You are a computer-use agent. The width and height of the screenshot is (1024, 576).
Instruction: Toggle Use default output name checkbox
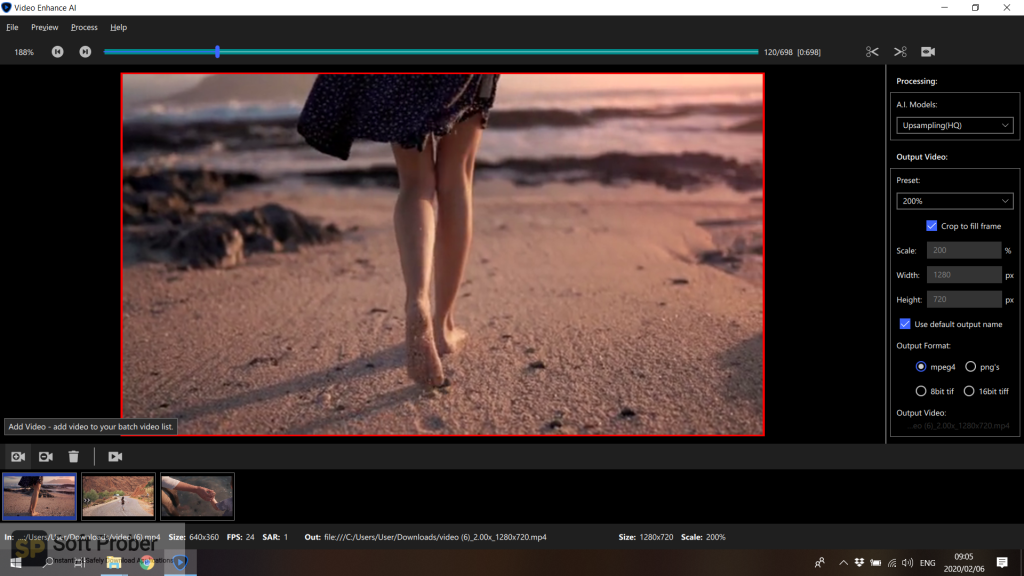coord(905,324)
